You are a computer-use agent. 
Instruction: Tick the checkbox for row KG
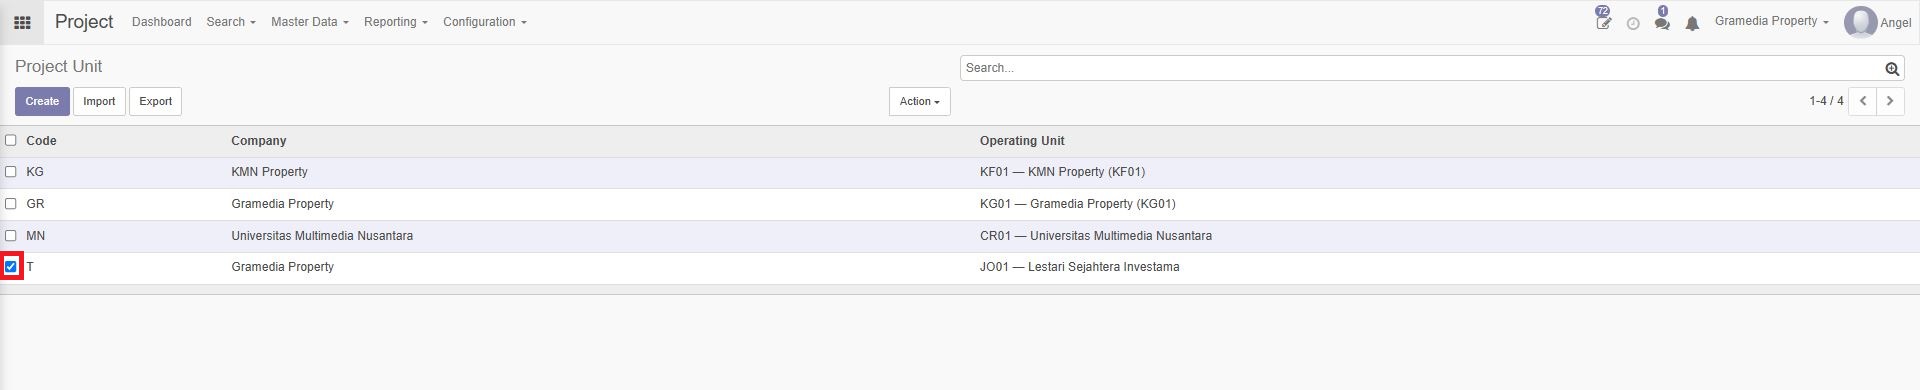click(x=11, y=172)
